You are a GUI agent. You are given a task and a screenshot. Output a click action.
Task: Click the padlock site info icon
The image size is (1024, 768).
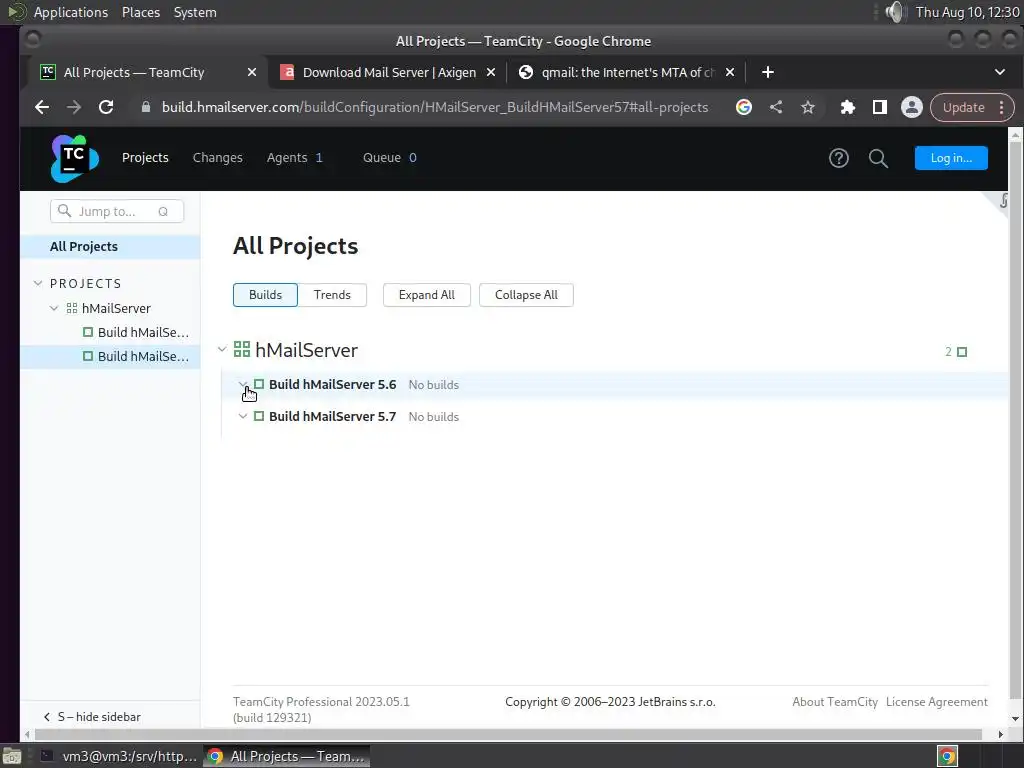tap(146, 107)
